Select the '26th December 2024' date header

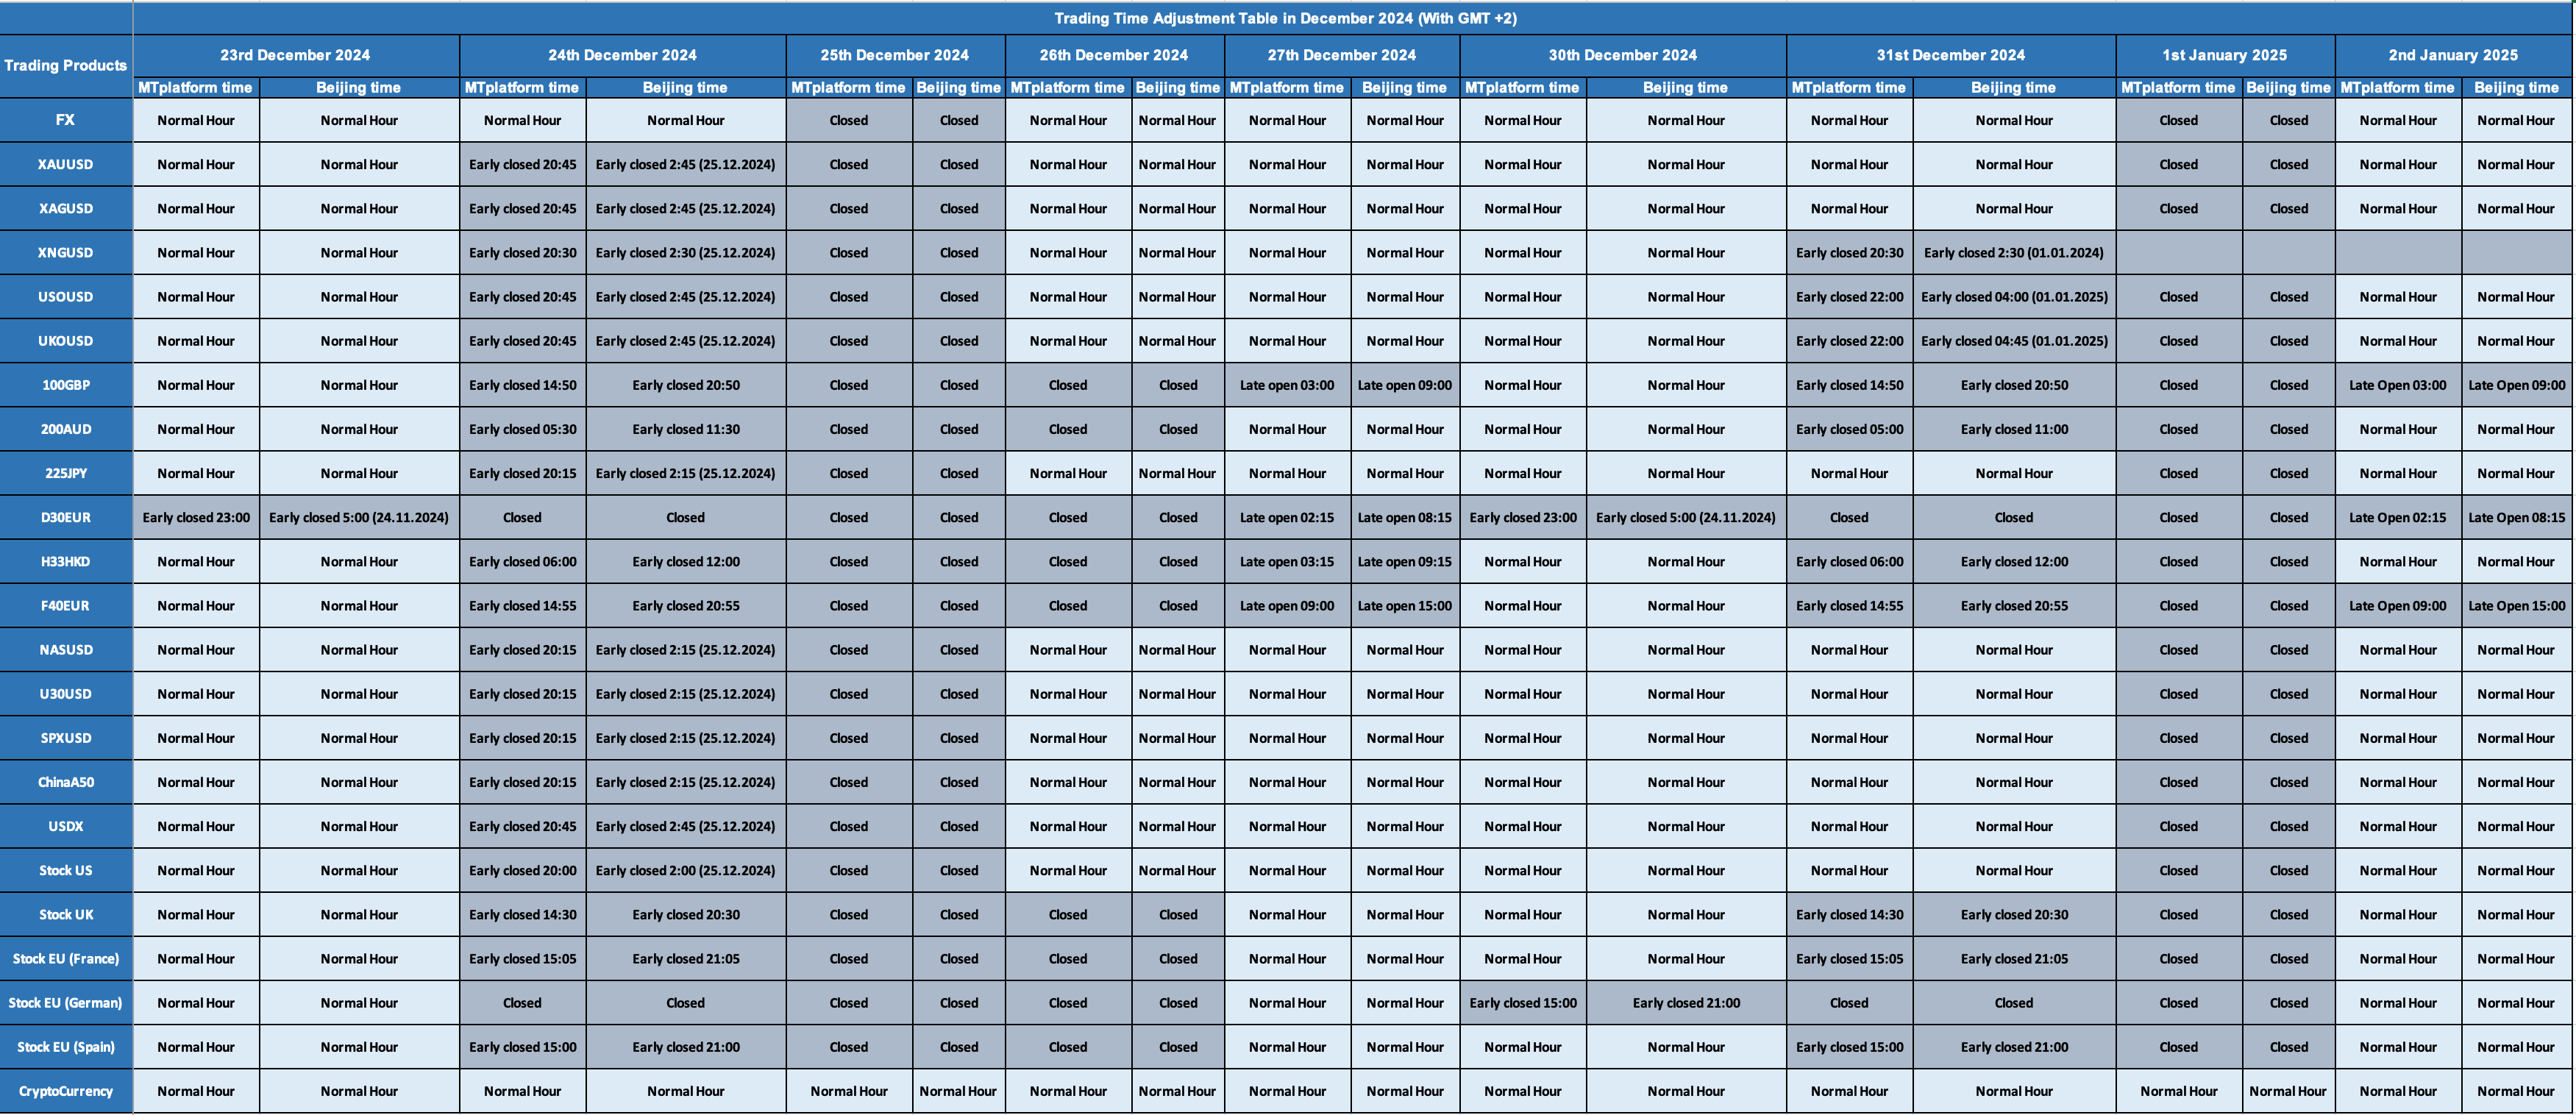[x=1114, y=55]
